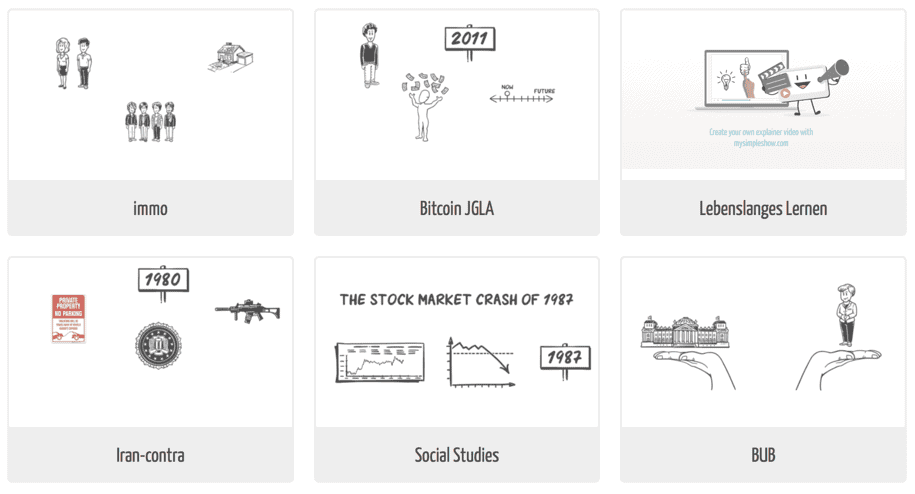This screenshot has height=494, width=915.
Task: Open the Iran-contra title label
Action: pyautogui.click(x=151, y=455)
